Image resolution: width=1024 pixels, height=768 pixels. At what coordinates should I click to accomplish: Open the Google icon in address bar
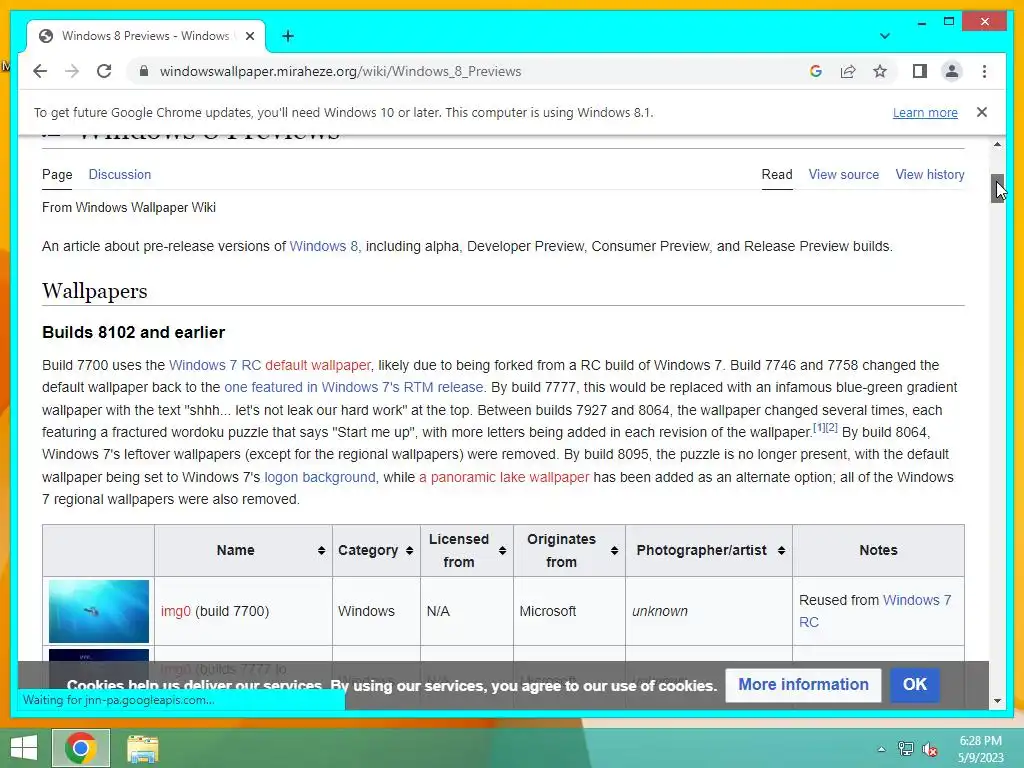(x=816, y=71)
